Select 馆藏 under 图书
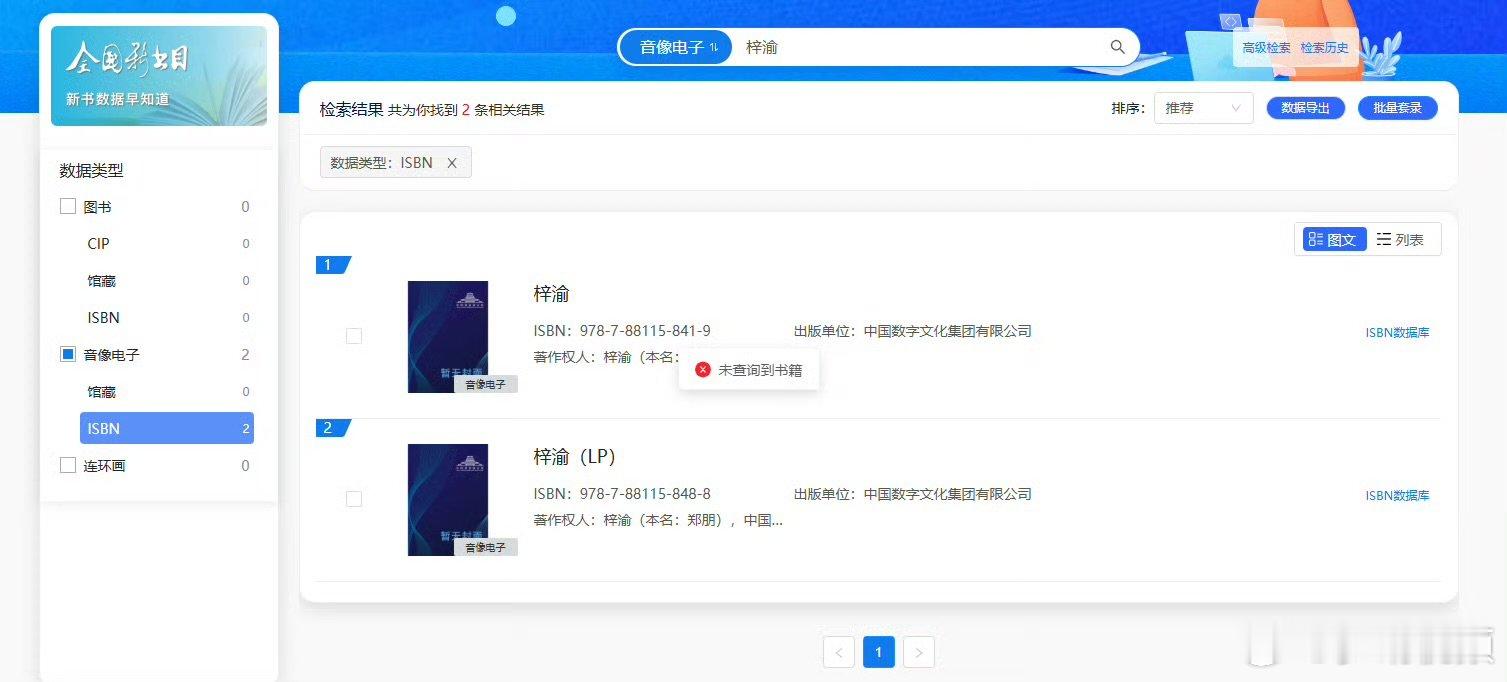Image resolution: width=1507 pixels, height=682 pixels. tap(101, 280)
